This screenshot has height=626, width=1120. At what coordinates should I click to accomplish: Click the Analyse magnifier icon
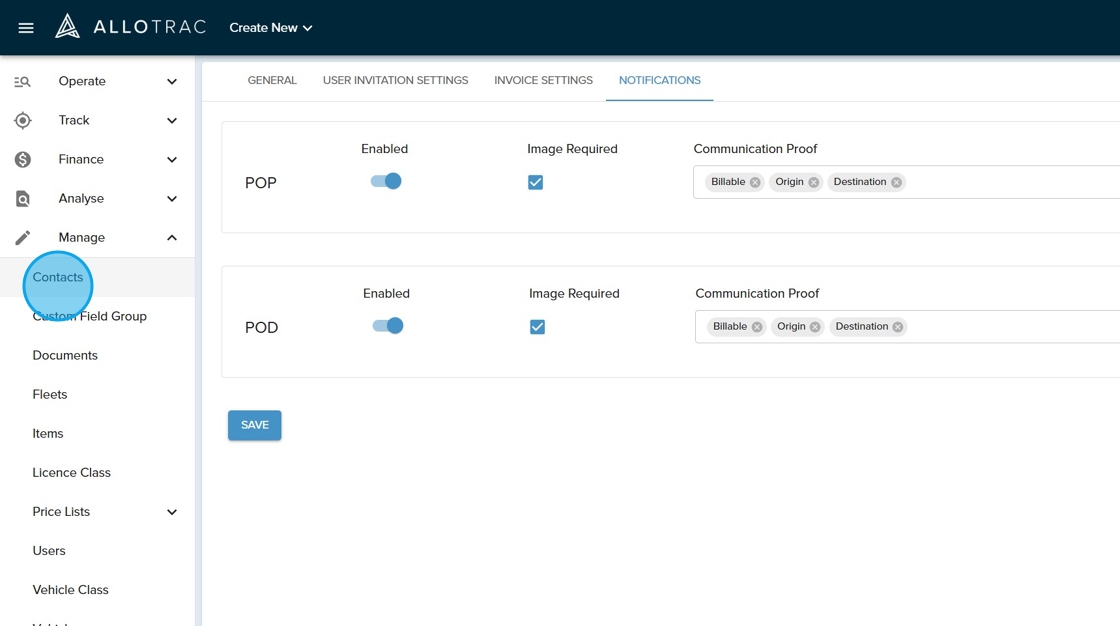click(x=22, y=199)
